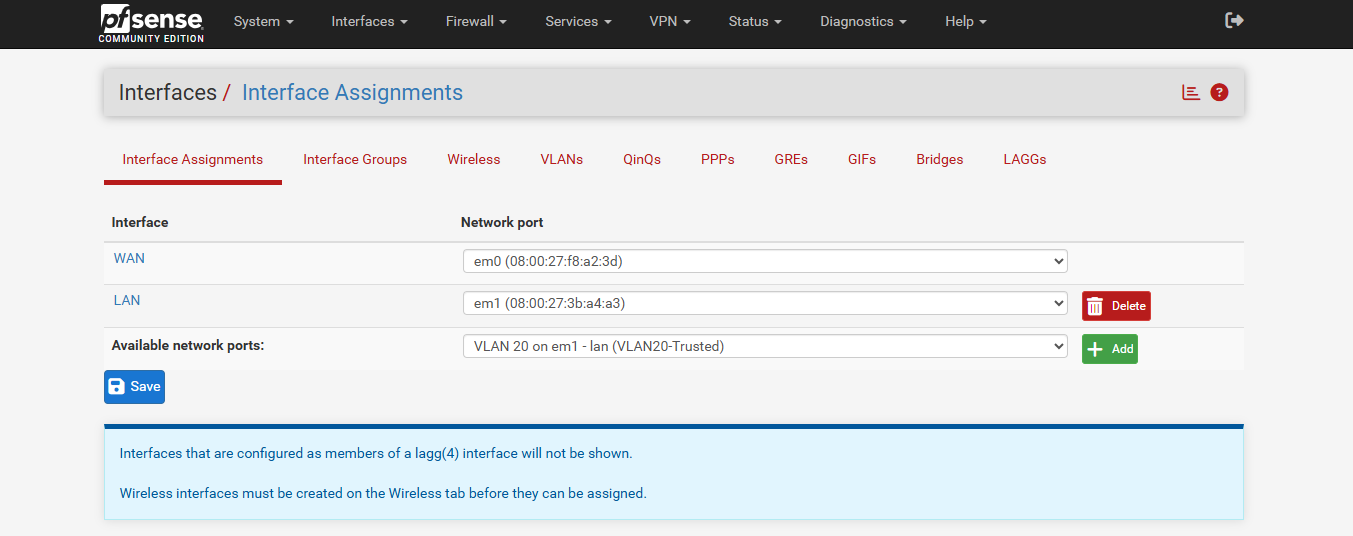Switch to the GIFs tab
Viewport: 1353px width, 536px height.
862,160
